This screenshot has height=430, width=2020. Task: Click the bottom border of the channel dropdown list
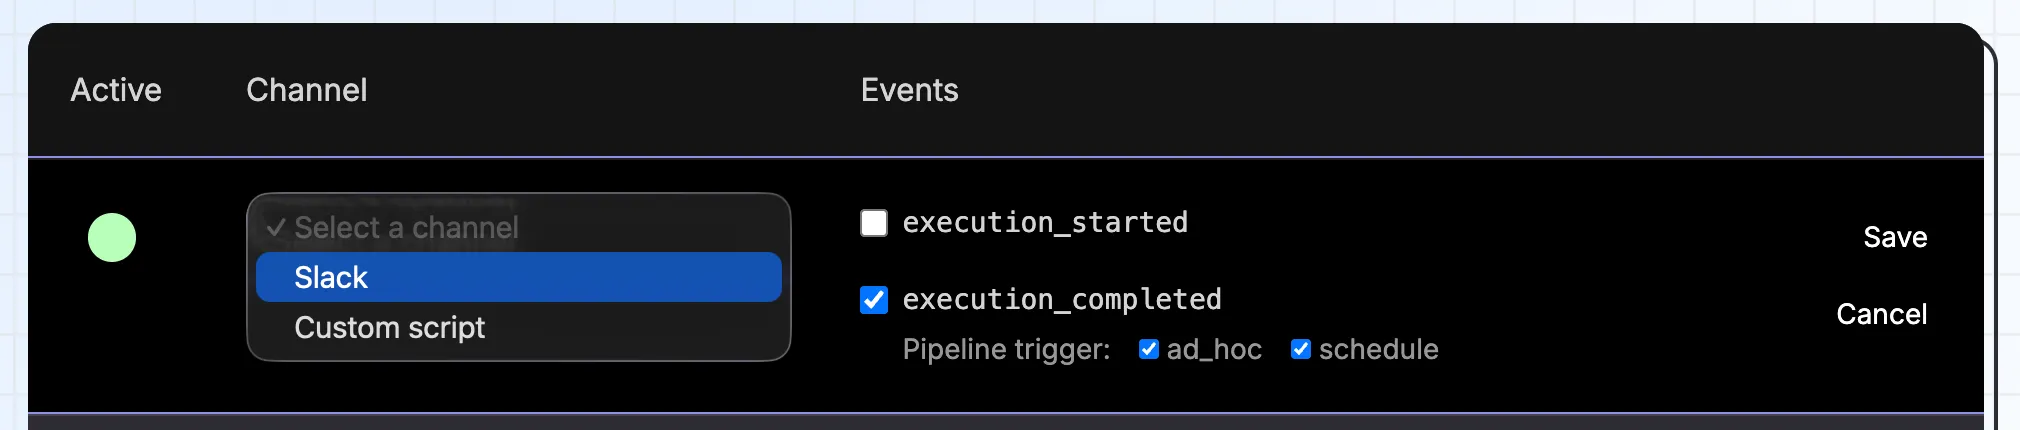(518, 360)
